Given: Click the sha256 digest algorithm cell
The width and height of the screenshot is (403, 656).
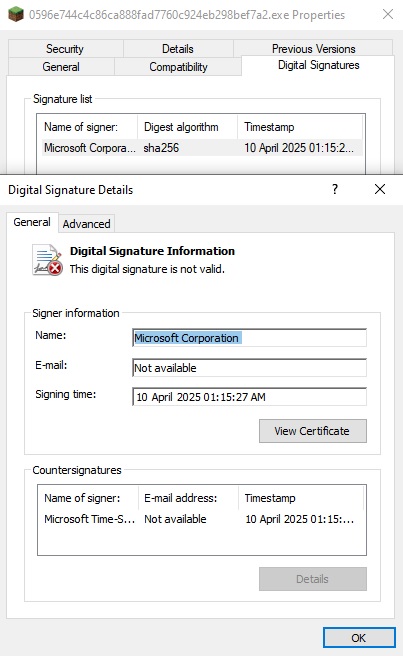Looking at the screenshot, I should 161,148.
